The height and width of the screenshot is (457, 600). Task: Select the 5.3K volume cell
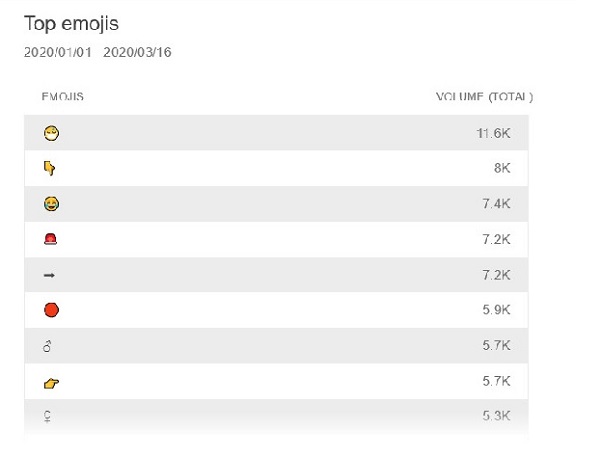point(496,416)
